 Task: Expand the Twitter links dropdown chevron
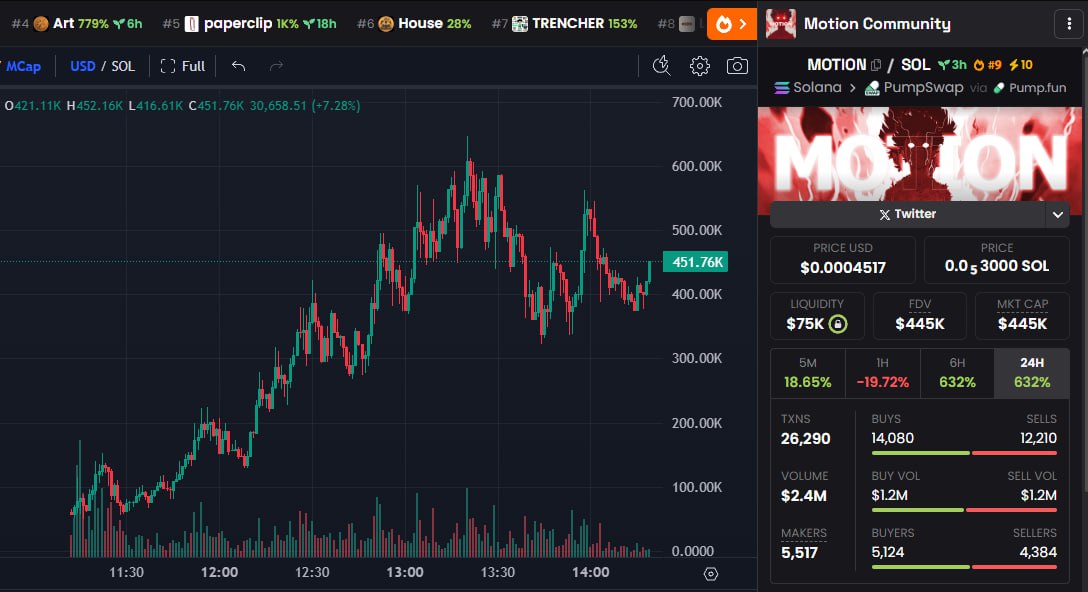coord(1057,214)
